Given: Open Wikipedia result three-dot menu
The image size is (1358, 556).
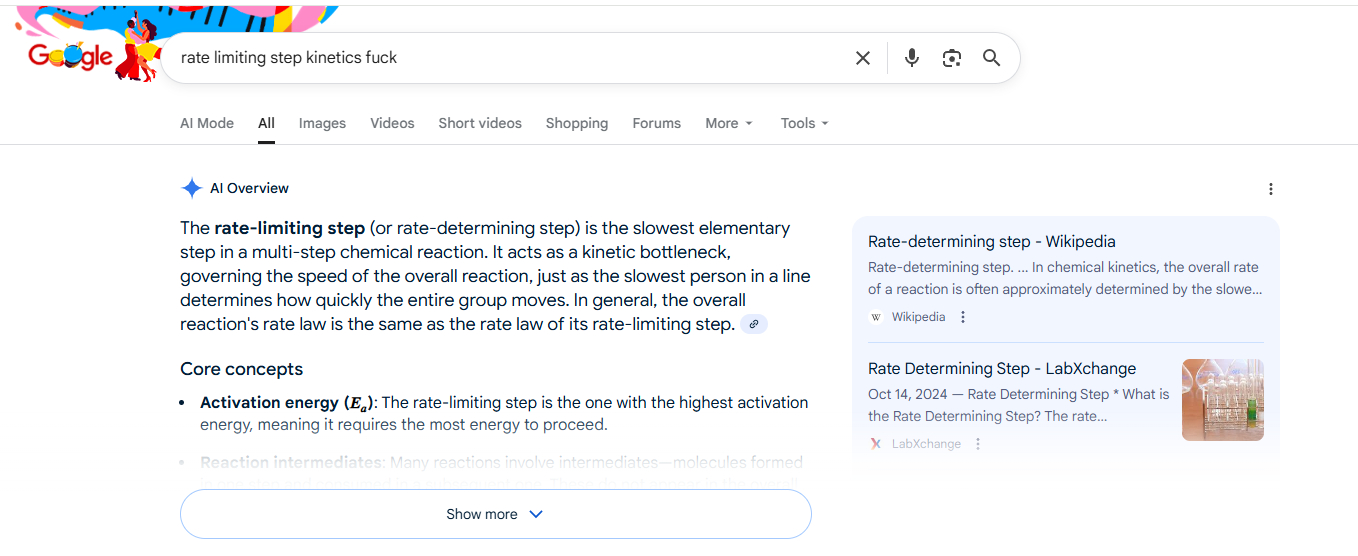Looking at the screenshot, I should pos(963,317).
